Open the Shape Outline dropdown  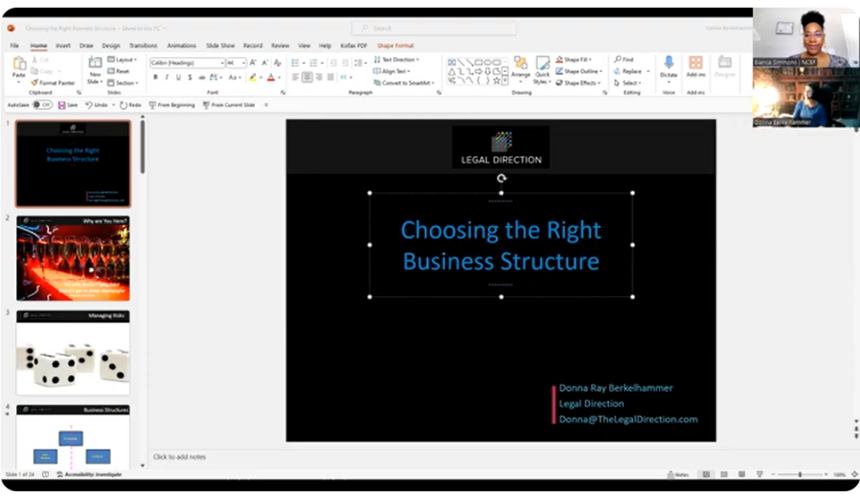579,71
